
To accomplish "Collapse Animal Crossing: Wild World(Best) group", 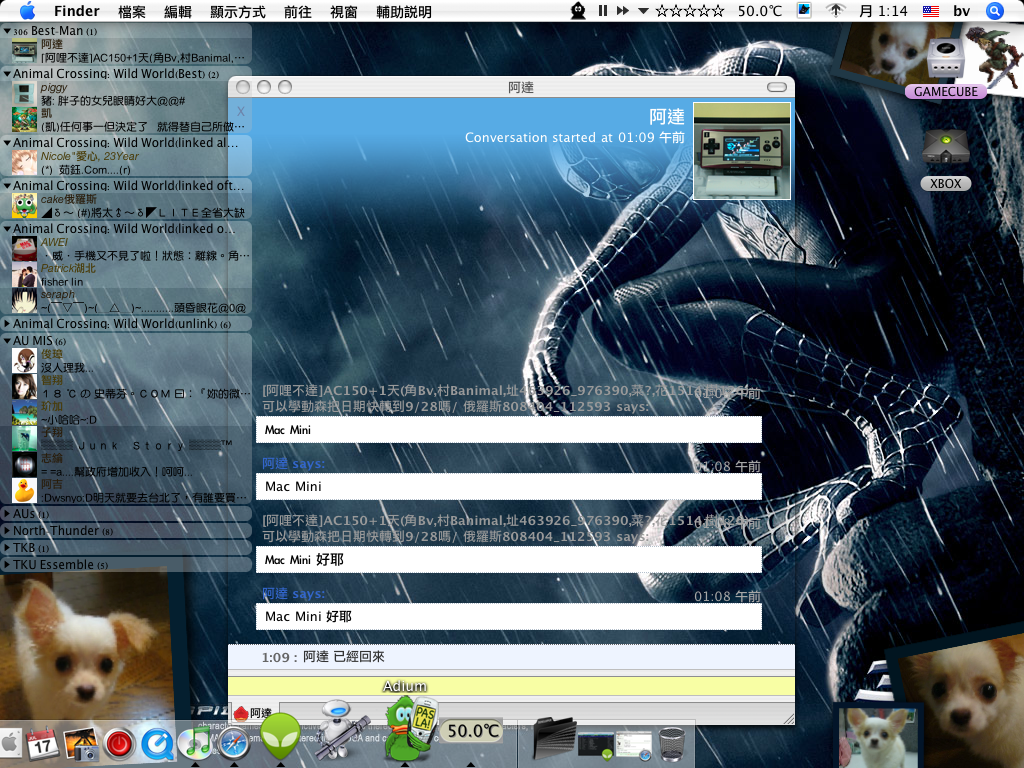I will [7, 74].
